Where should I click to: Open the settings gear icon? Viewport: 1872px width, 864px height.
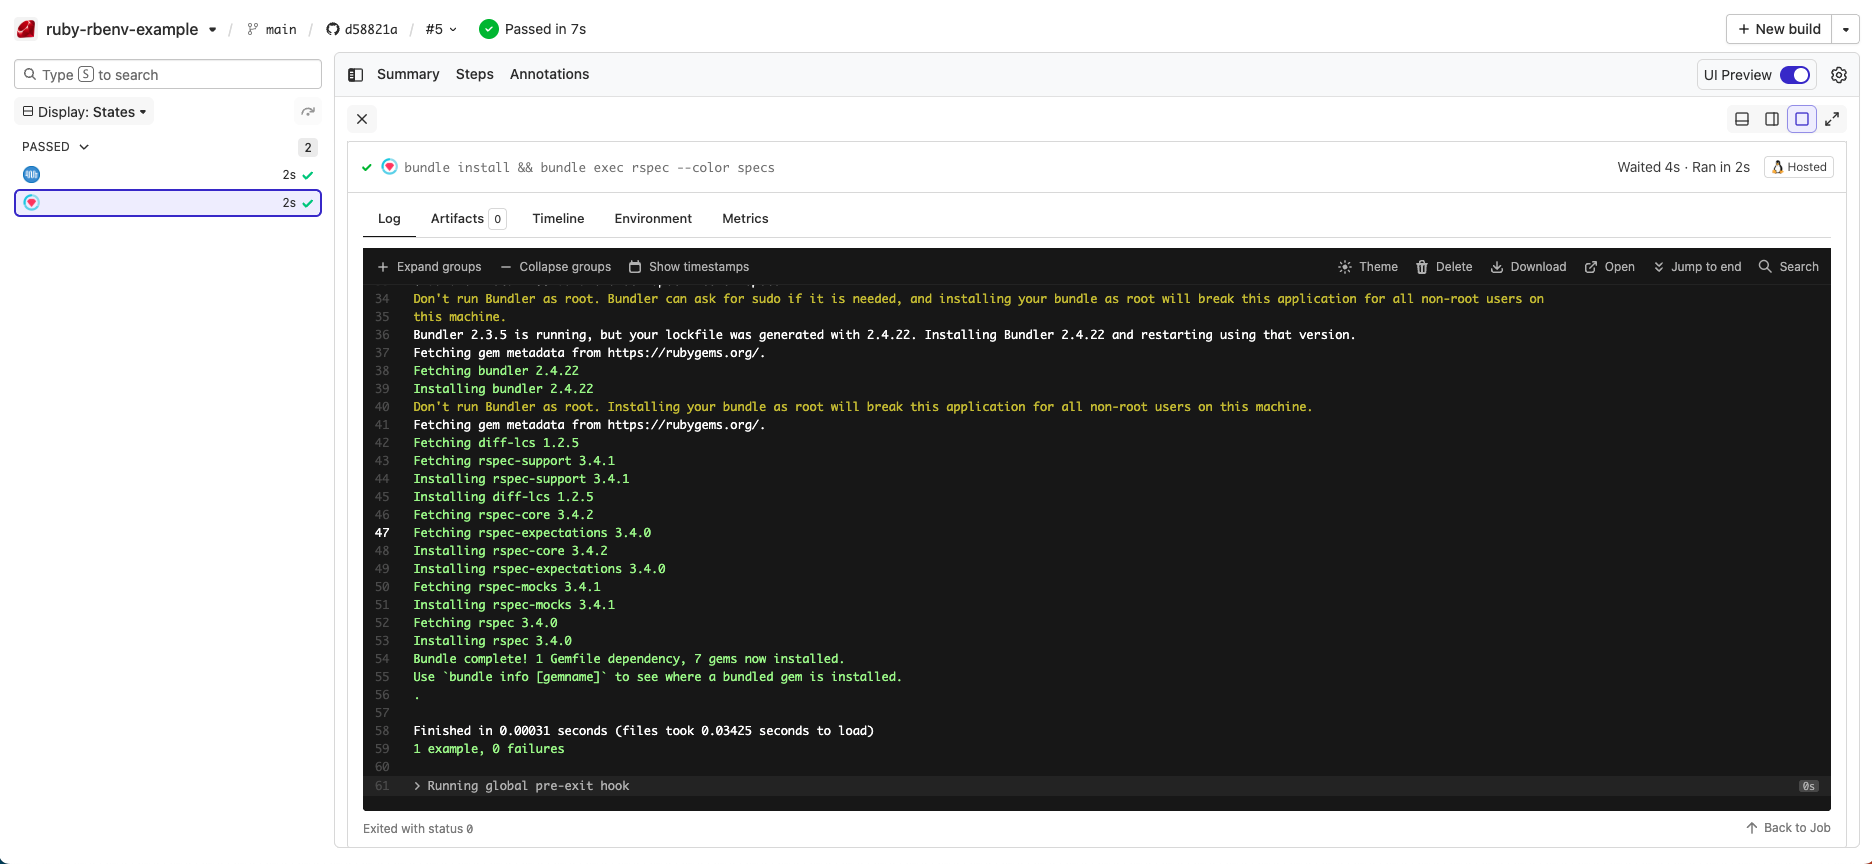[x=1839, y=75]
